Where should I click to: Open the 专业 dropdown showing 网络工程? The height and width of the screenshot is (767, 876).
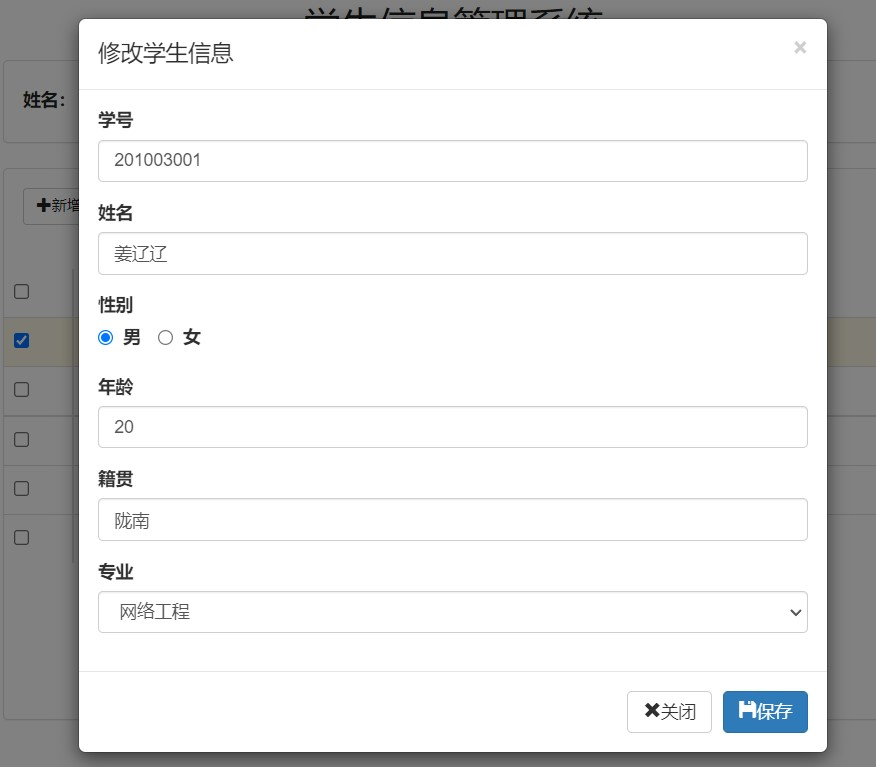coord(452,612)
